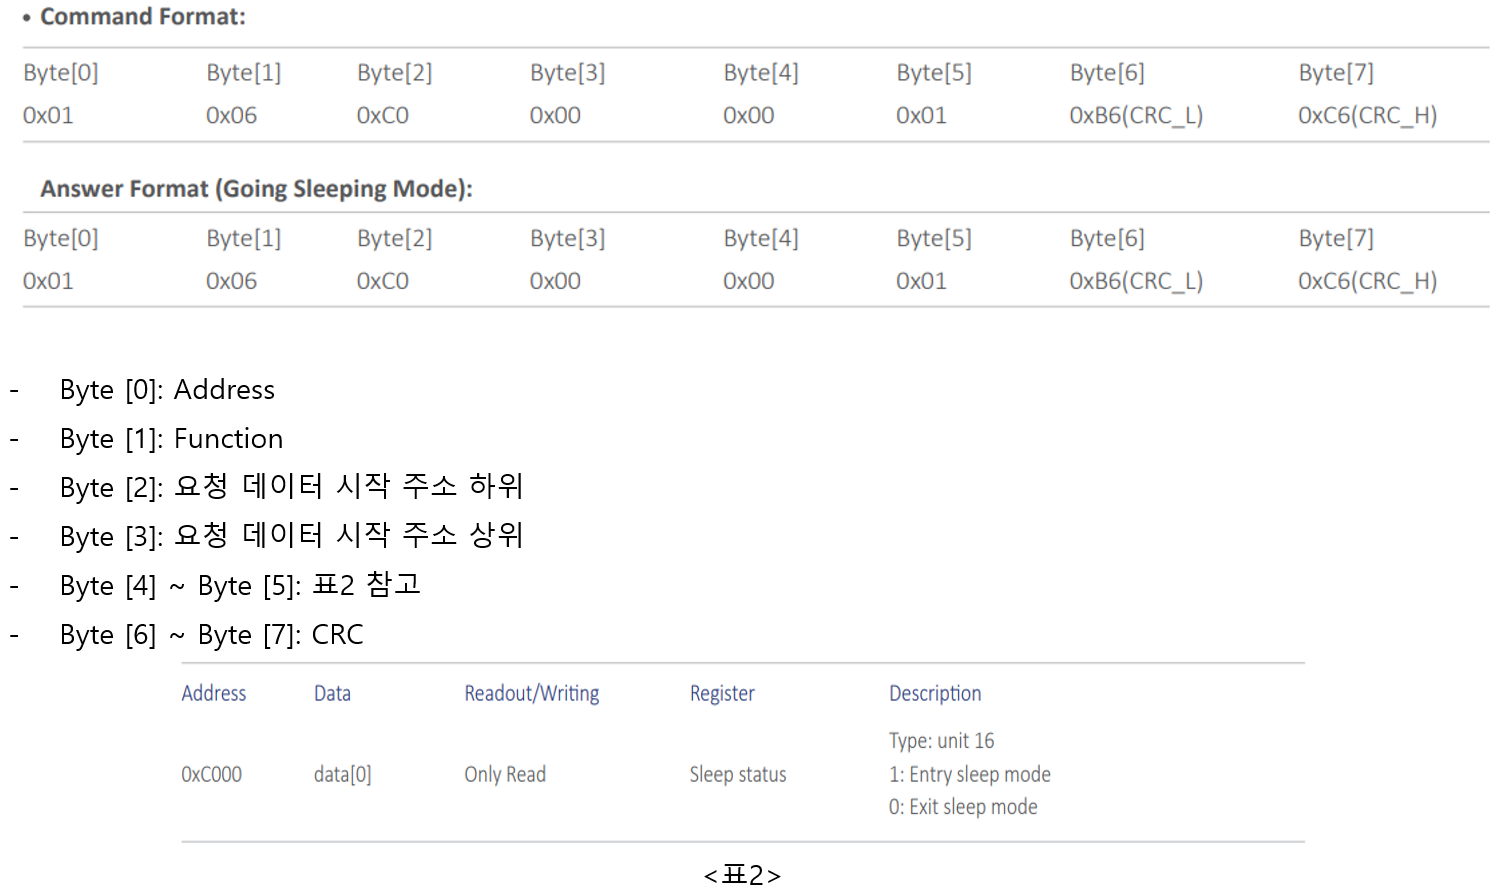Click the "Byte [1]: Function" list line
Image resolution: width=1502 pixels, height=895 pixels.
click(171, 439)
